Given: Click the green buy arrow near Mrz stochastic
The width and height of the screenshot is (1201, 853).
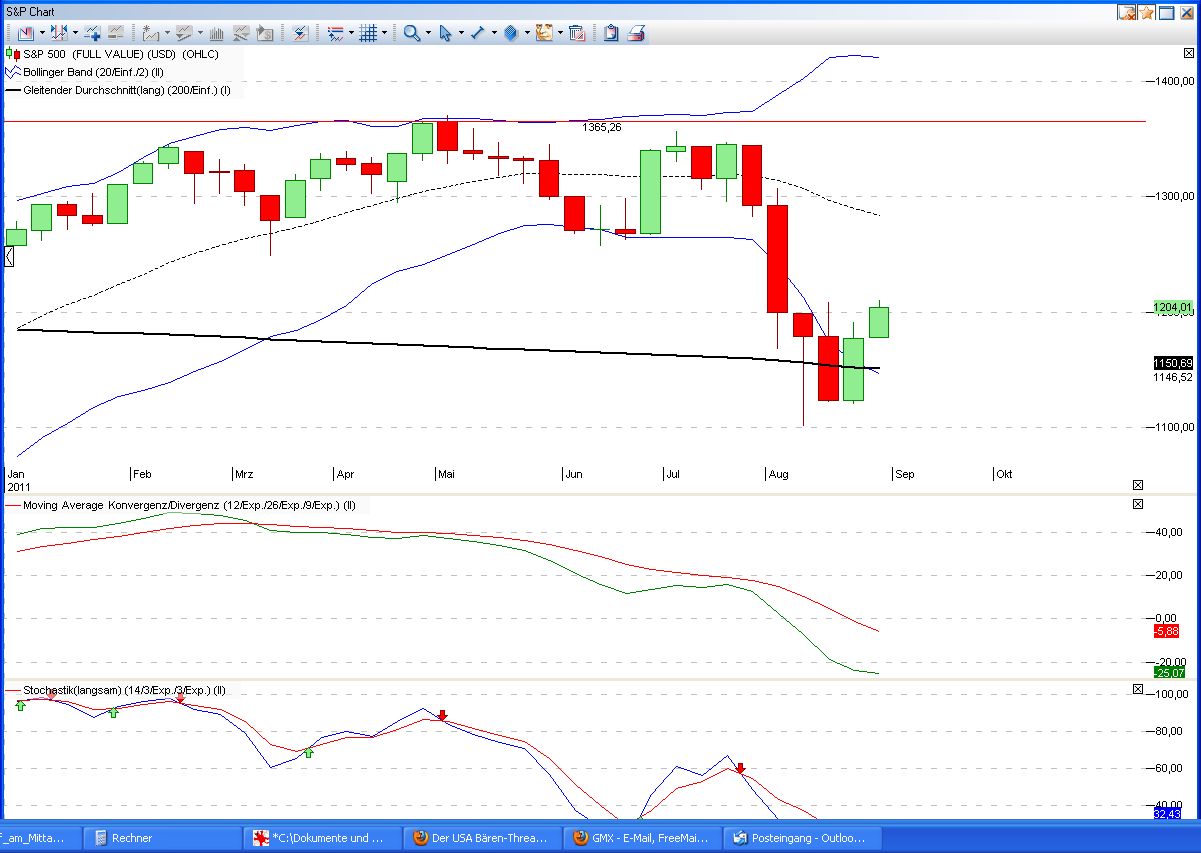Looking at the screenshot, I should tap(308, 752).
